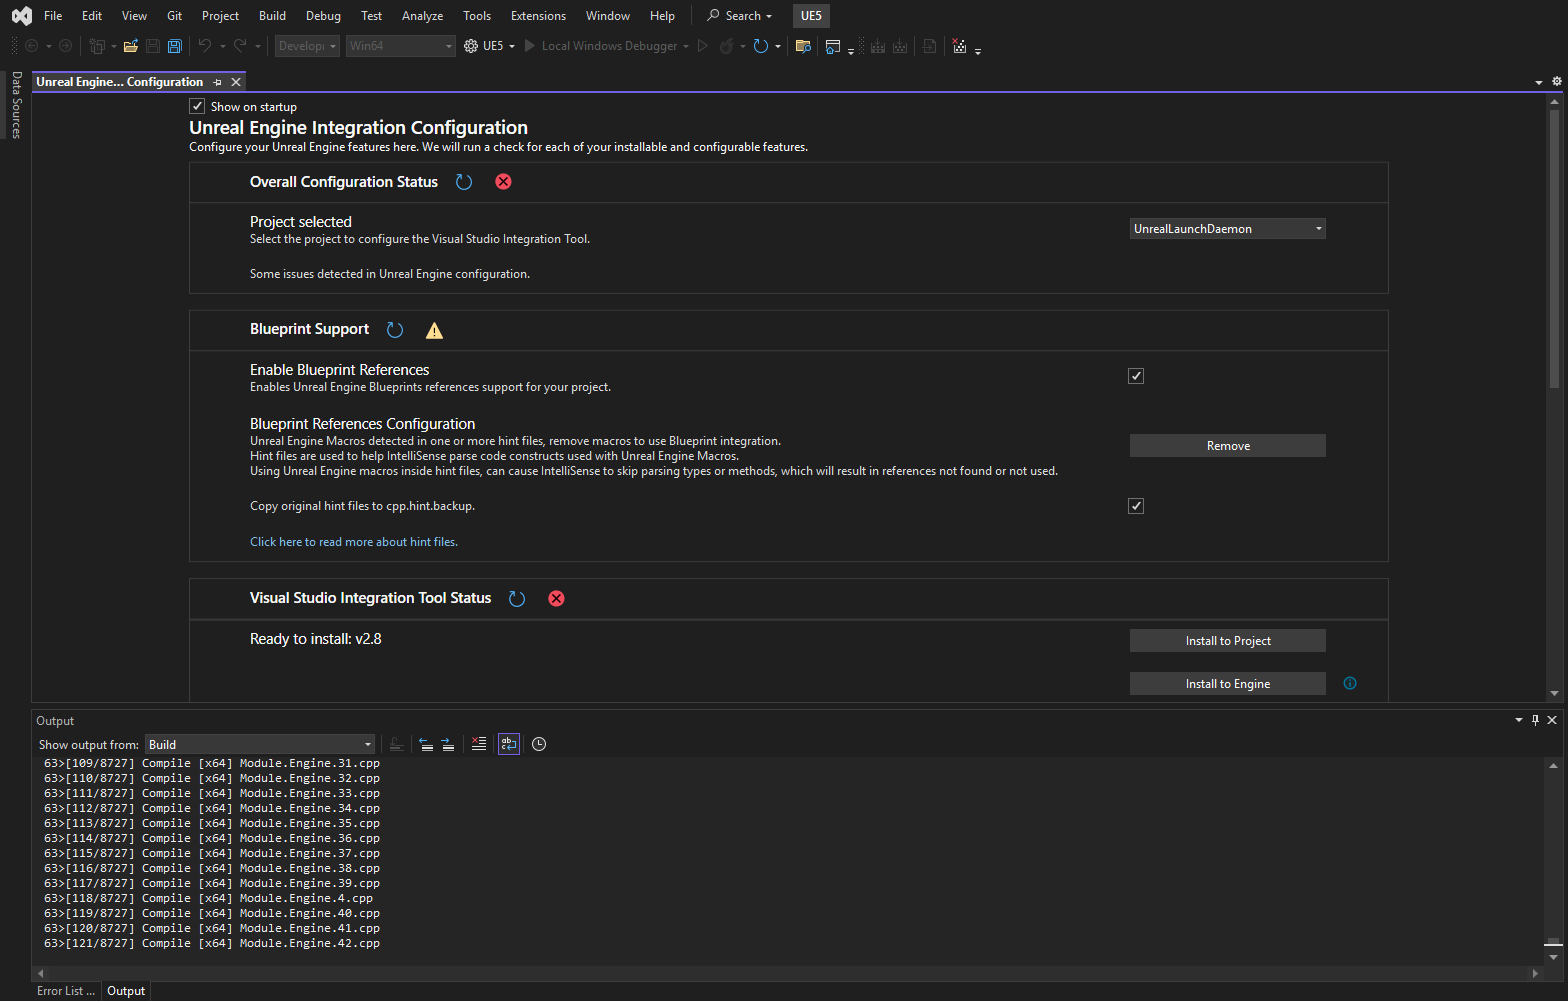Click the Visual Studio logo icon
Screen dimensions: 1568x1001
coord(21,16)
